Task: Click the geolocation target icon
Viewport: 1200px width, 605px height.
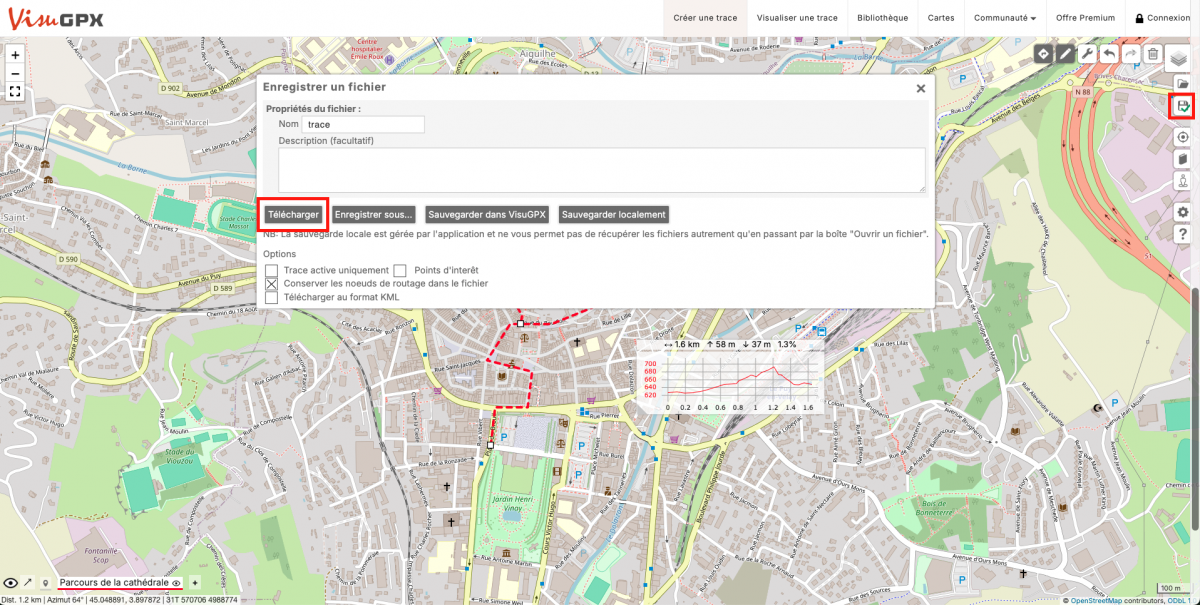Action: (x=1182, y=136)
